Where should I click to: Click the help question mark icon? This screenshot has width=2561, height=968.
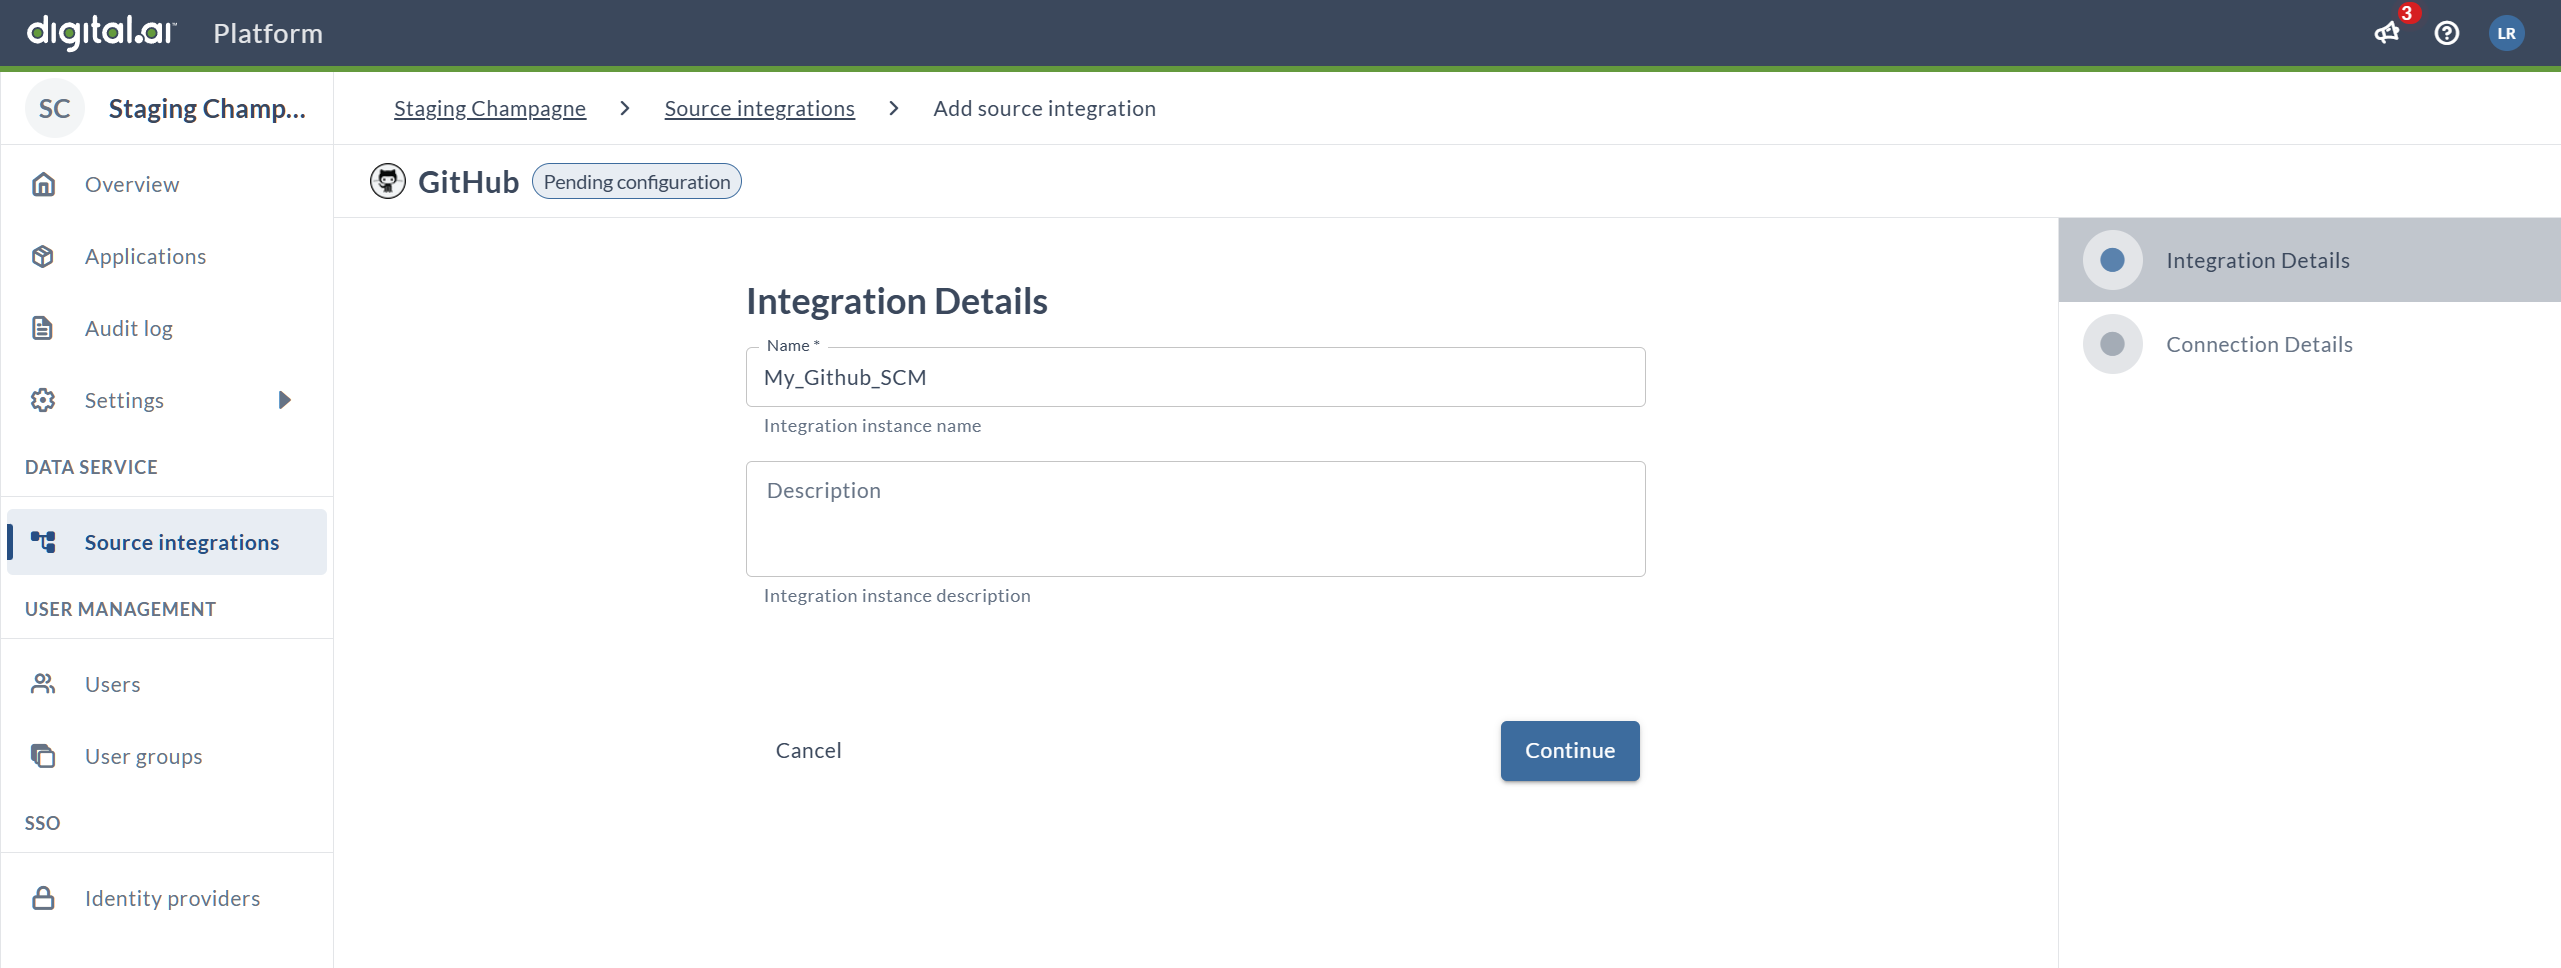[x=2447, y=33]
